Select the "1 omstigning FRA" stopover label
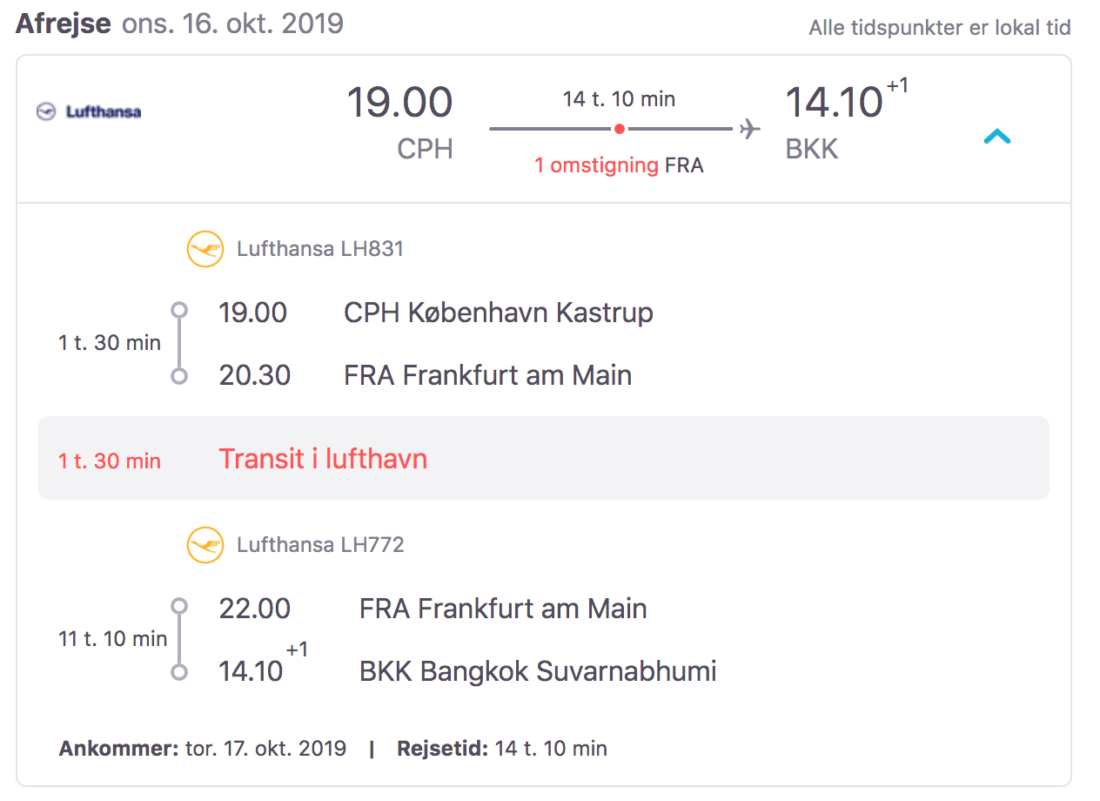1100x801 pixels. point(619,166)
